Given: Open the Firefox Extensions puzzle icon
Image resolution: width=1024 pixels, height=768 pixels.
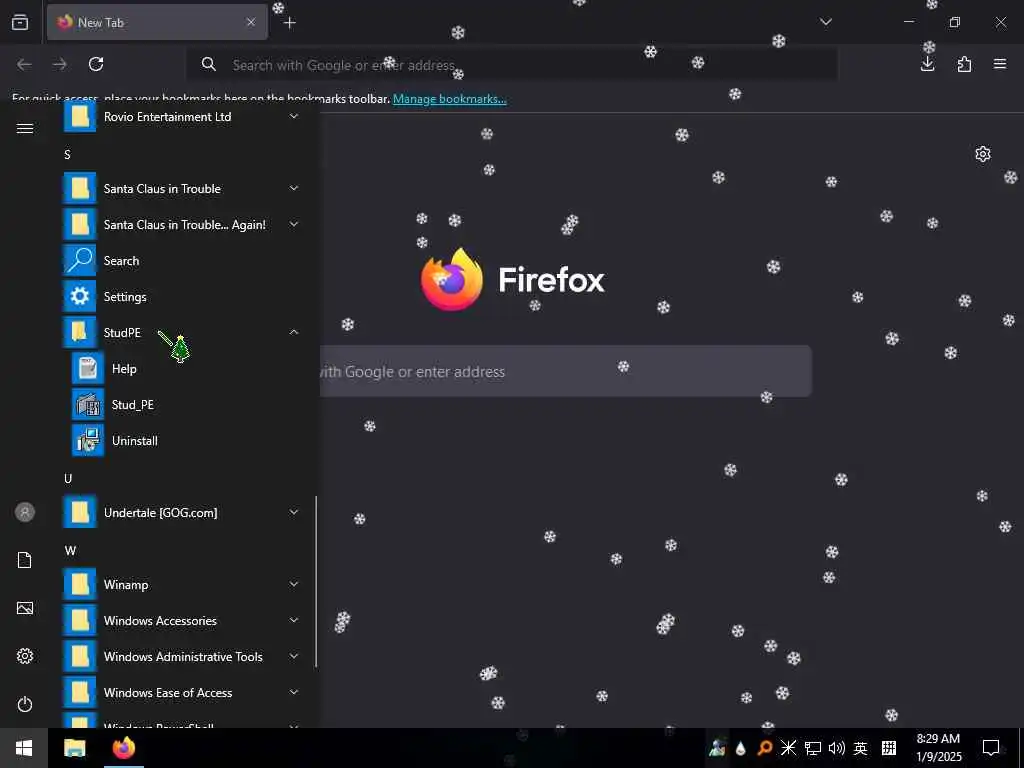Looking at the screenshot, I should click(964, 64).
